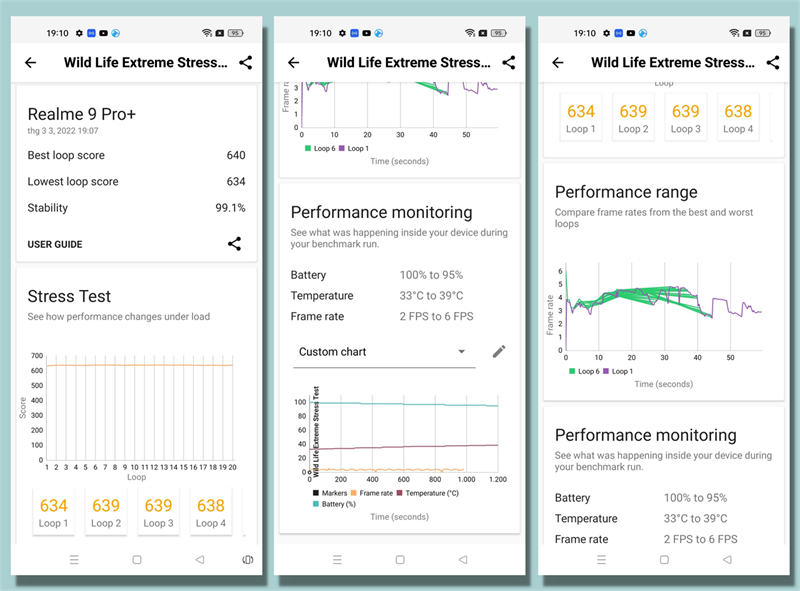Tap back arrow in middle phone screen
The height and width of the screenshot is (591, 800).
coord(294,63)
